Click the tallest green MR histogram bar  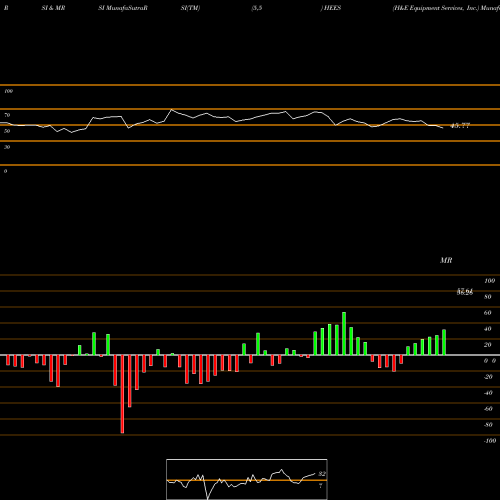click(x=344, y=334)
